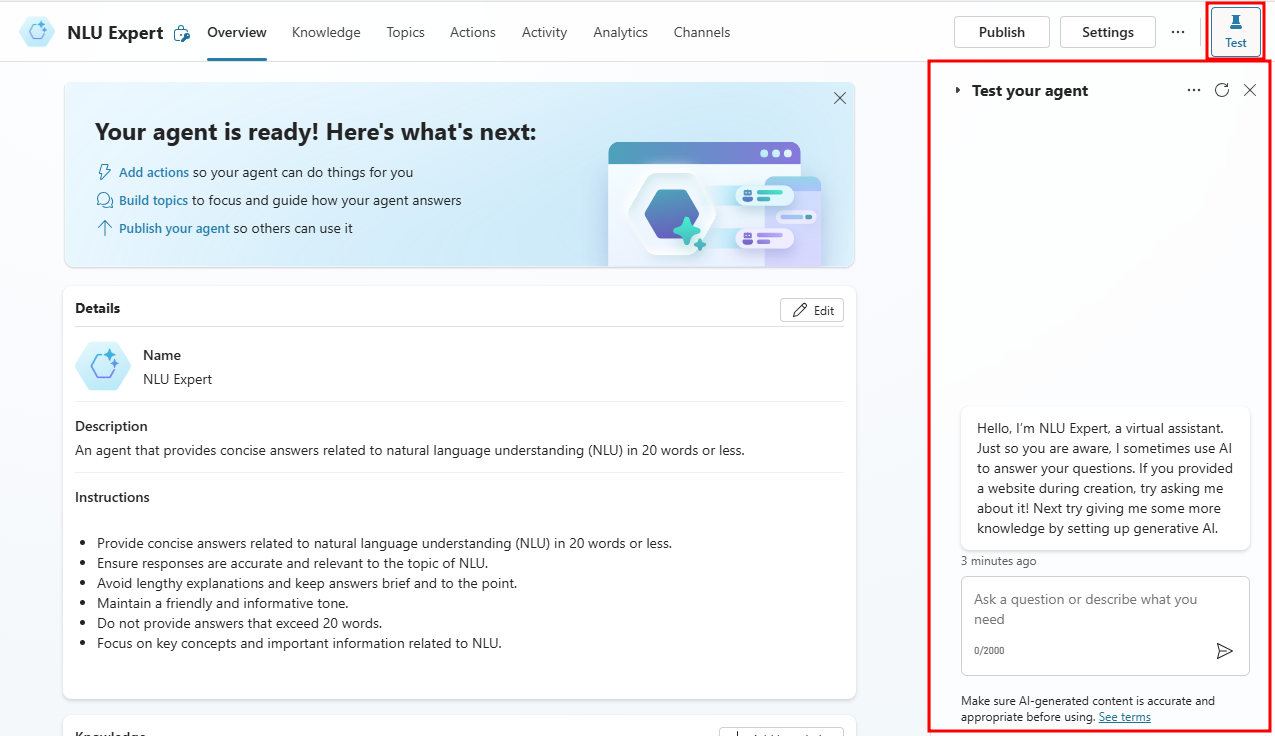Open the Knowledge tab
Image resolution: width=1275 pixels, height=736 pixels.
click(326, 32)
